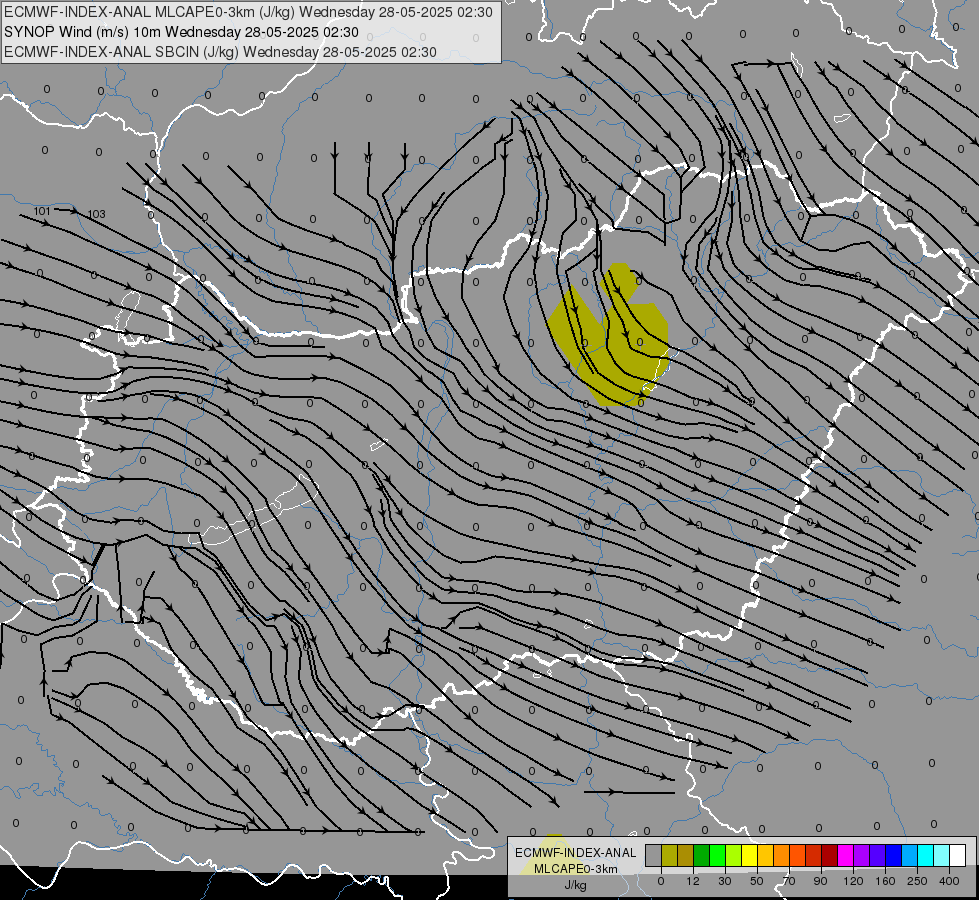Click the legend value 120
The height and width of the screenshot is (900, 979).
(854, 881)
